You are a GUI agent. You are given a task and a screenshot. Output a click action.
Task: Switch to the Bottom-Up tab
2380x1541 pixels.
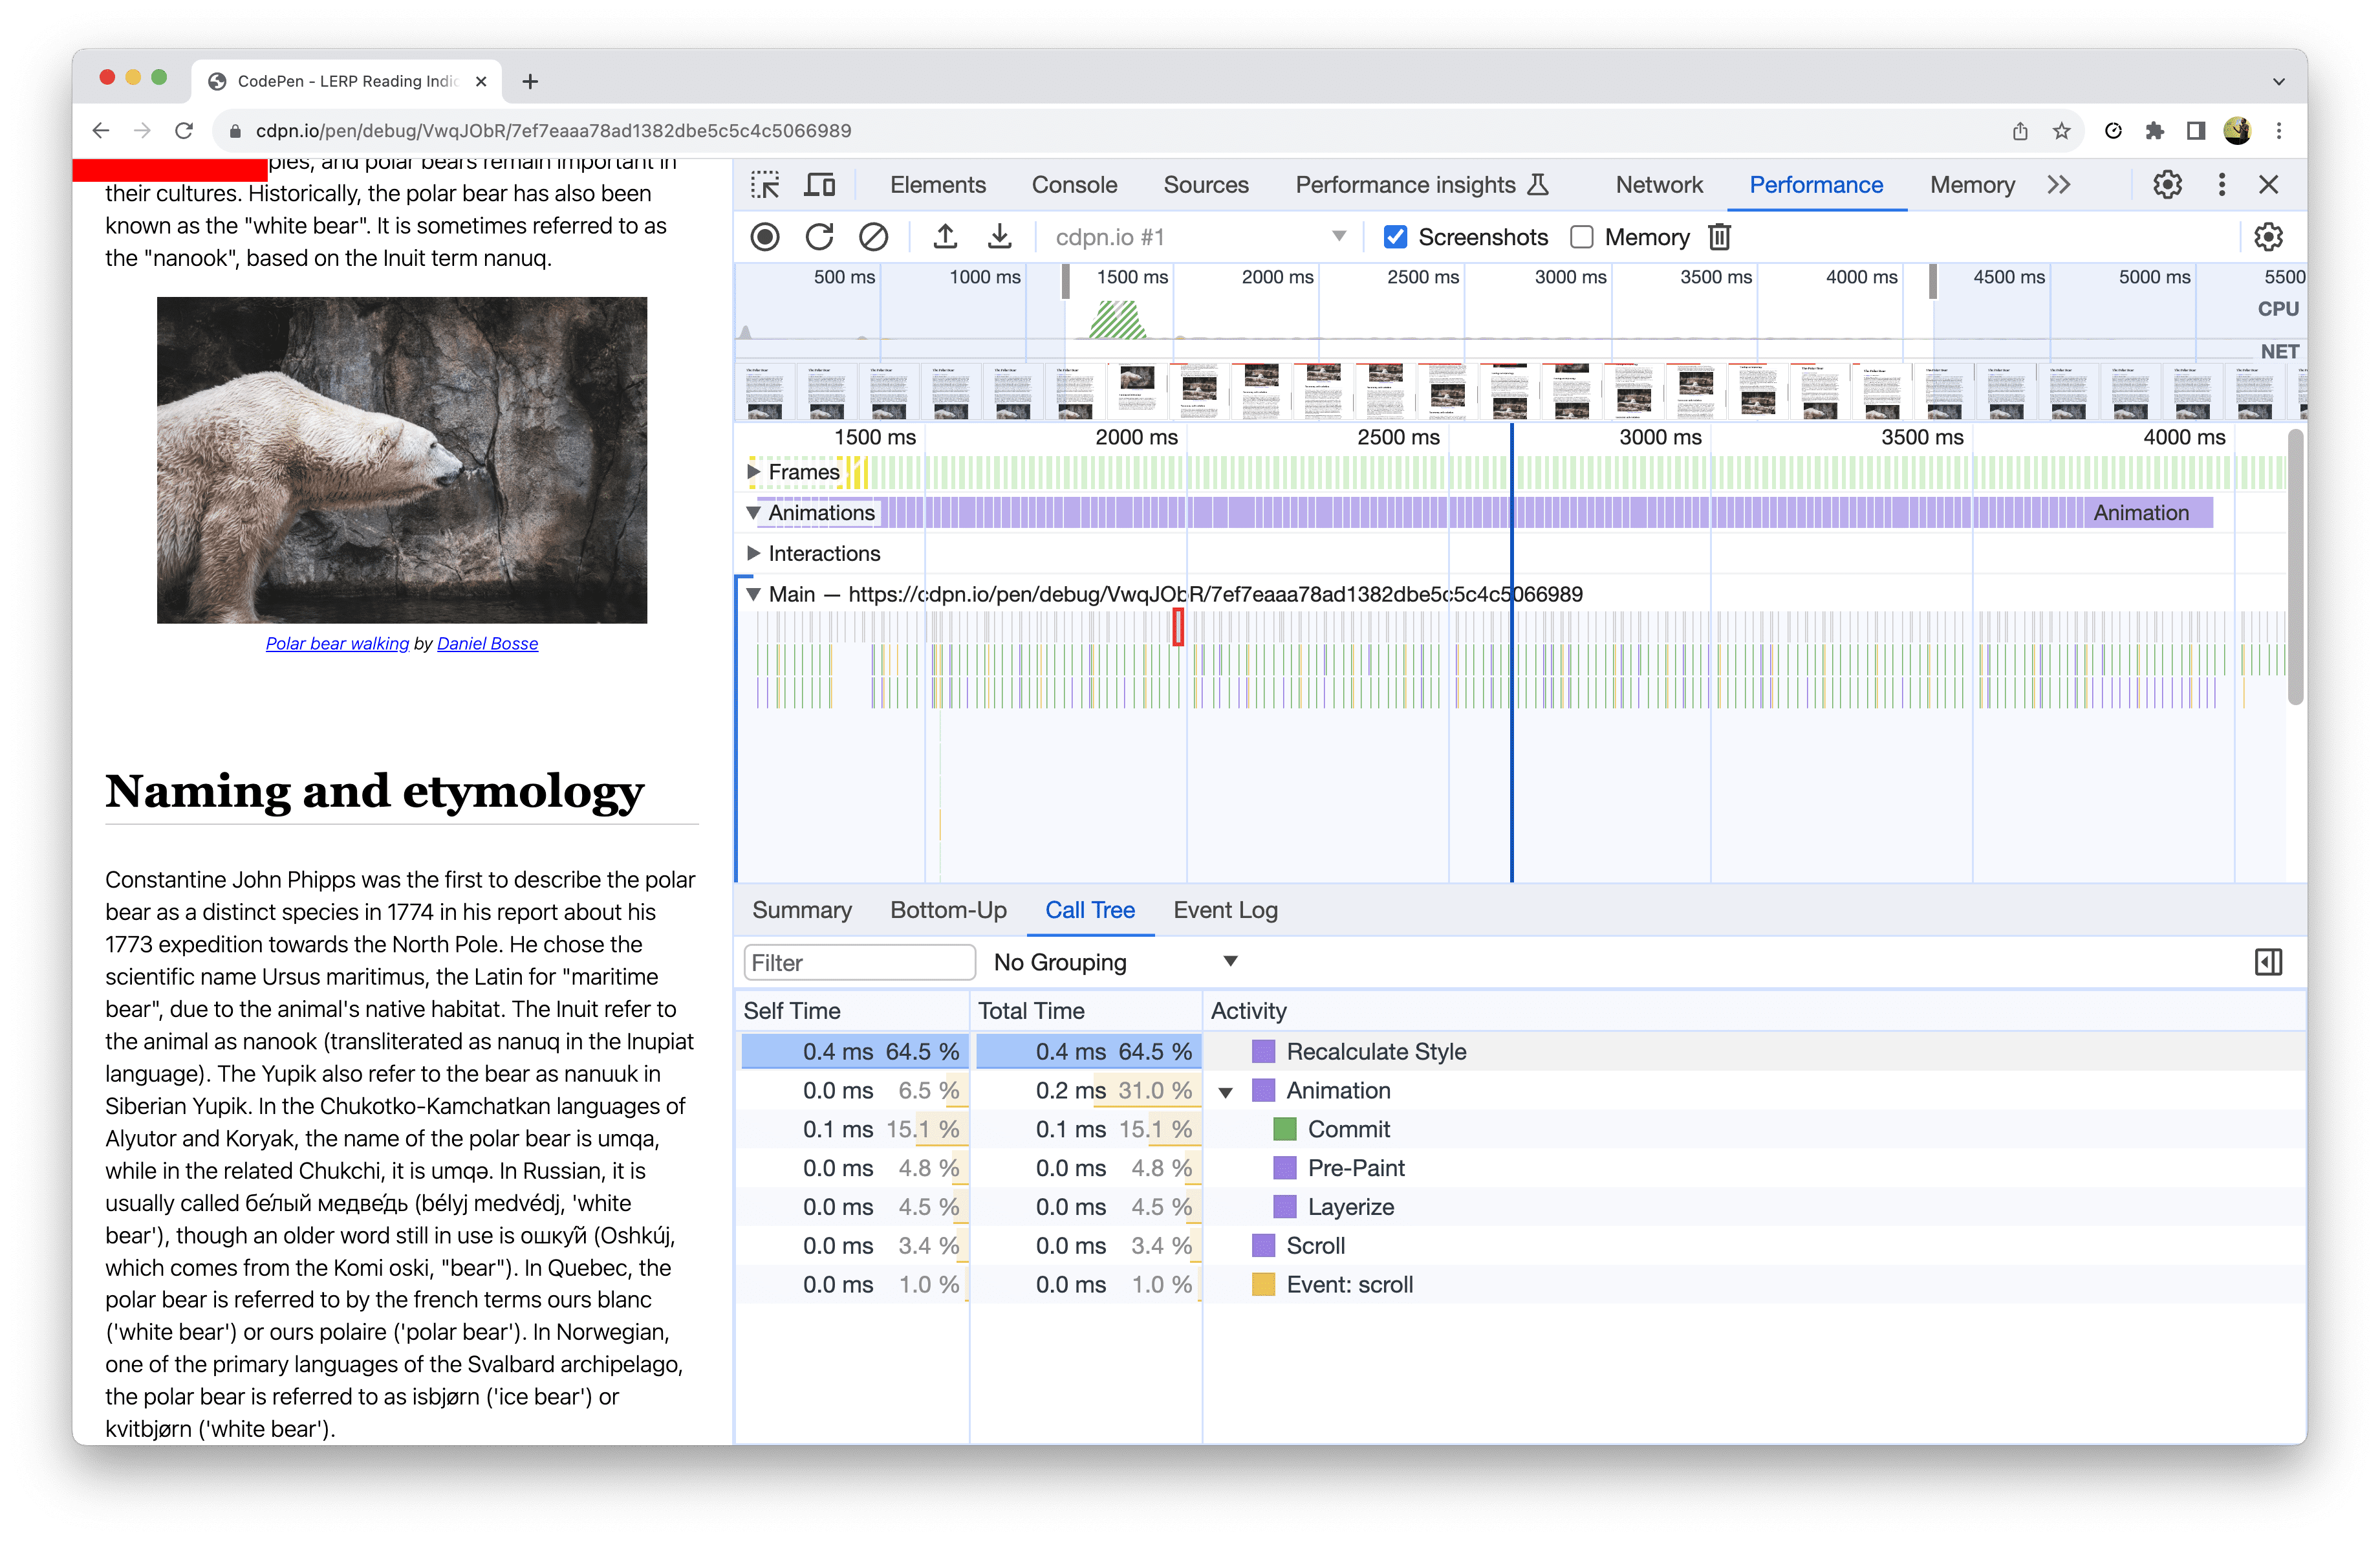948,910
